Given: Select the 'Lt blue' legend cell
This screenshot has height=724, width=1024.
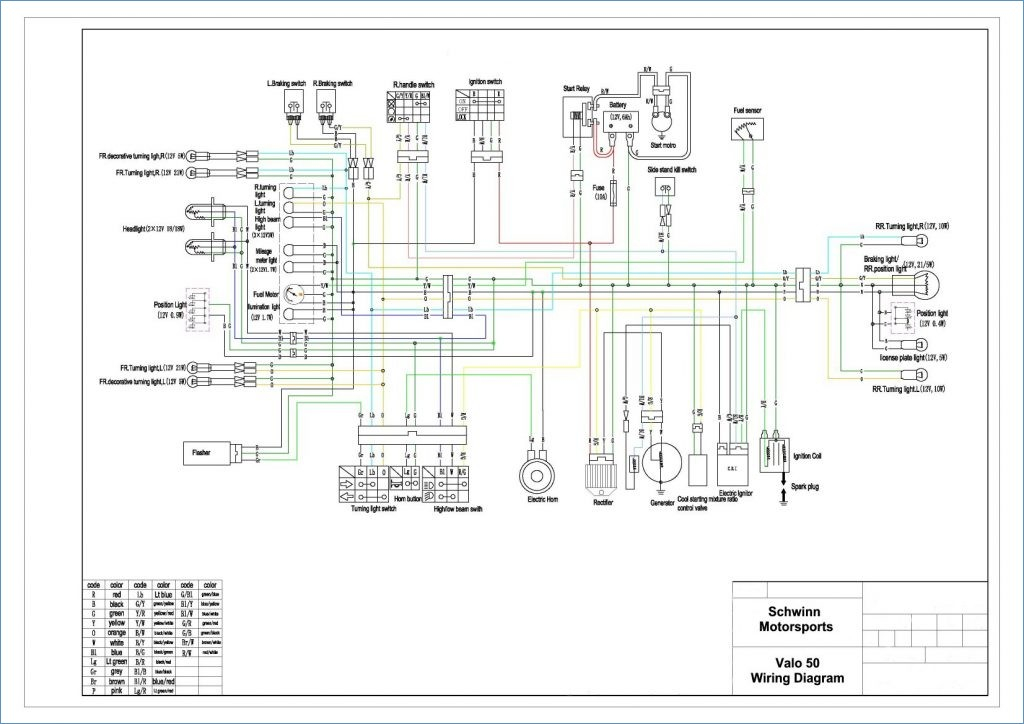Looking at the screenshot, I should click(x=163, y=595).
